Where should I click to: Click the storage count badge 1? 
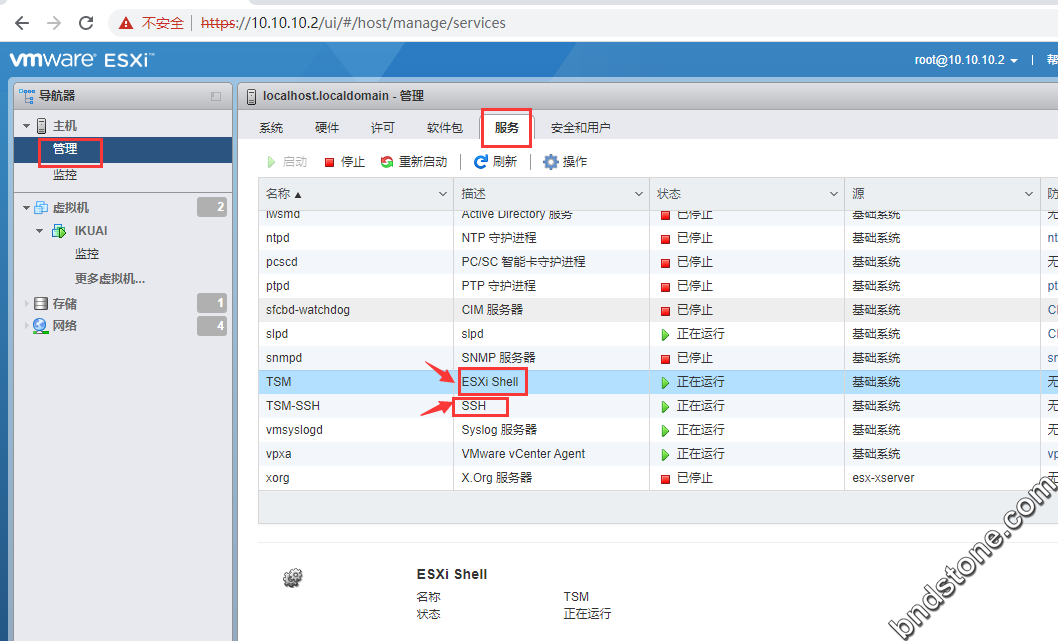[212, 303]
